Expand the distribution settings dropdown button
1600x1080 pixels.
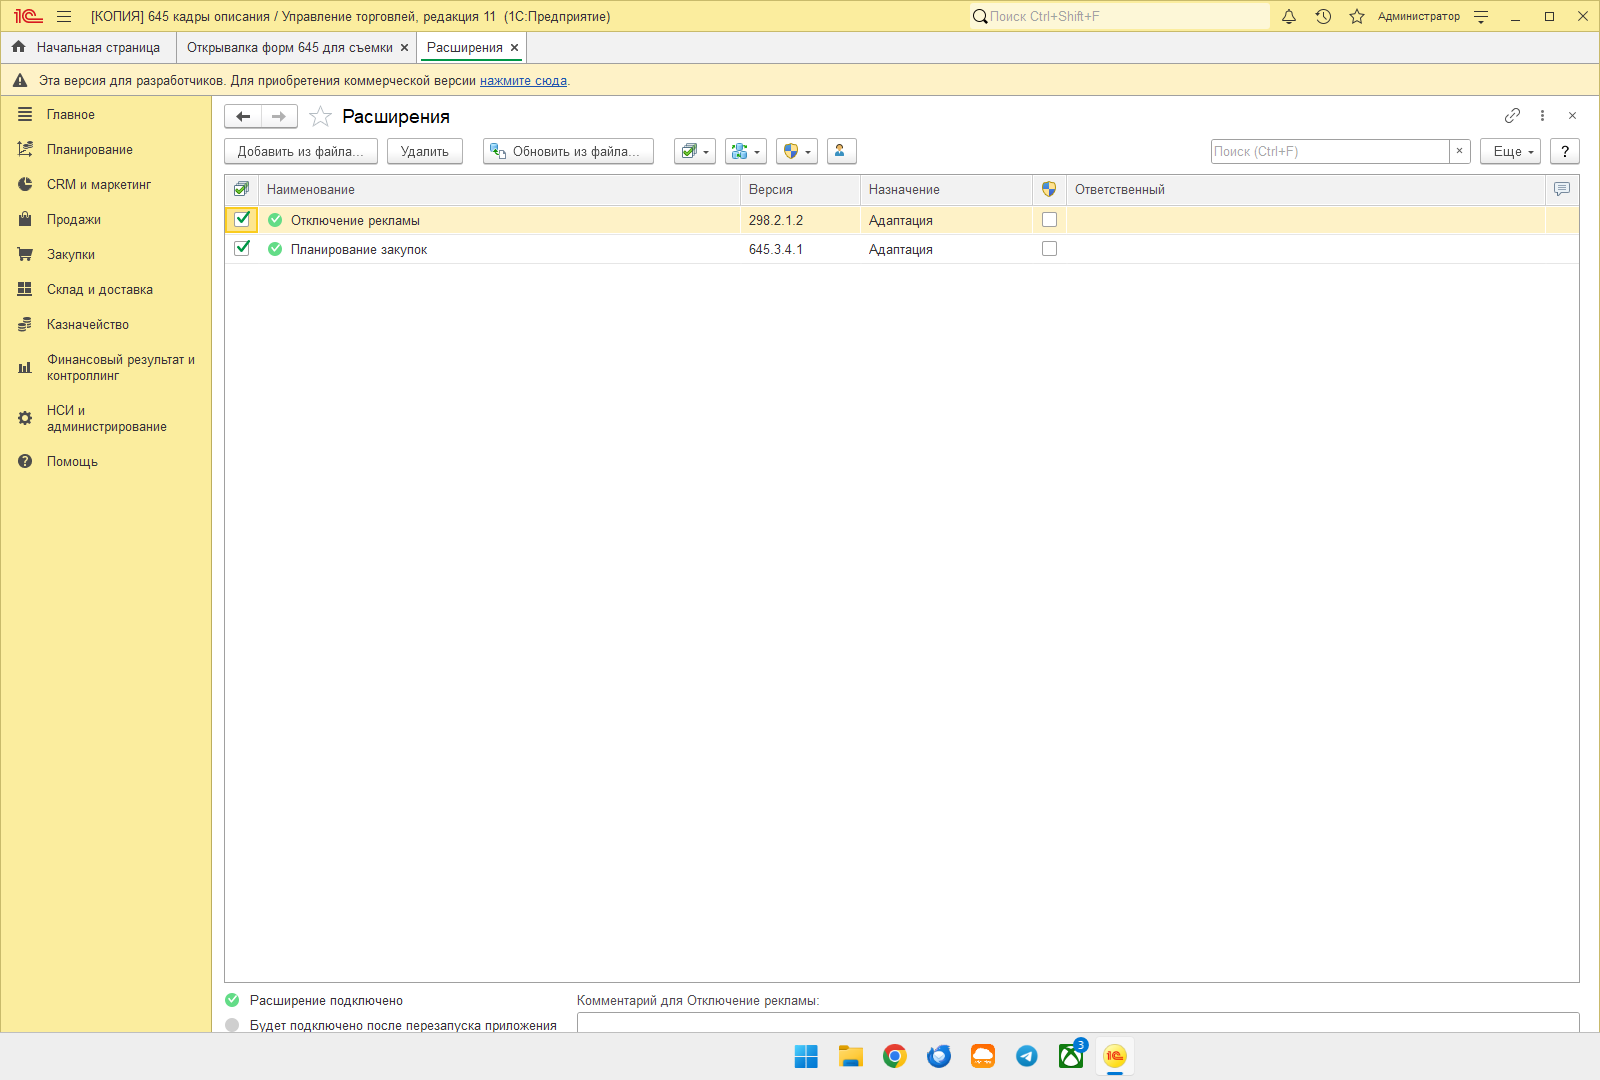[x=746, y=151]
